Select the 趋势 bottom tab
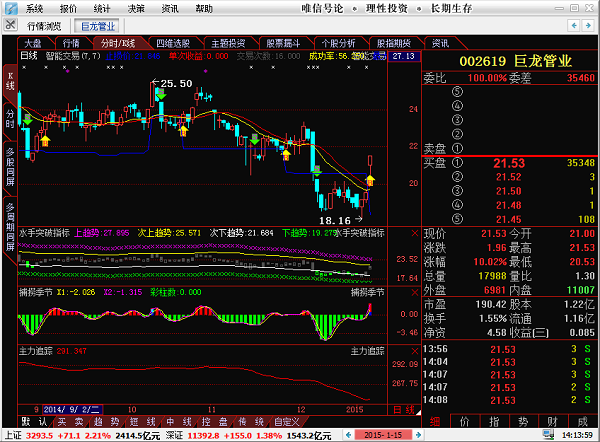 point(106,422)
